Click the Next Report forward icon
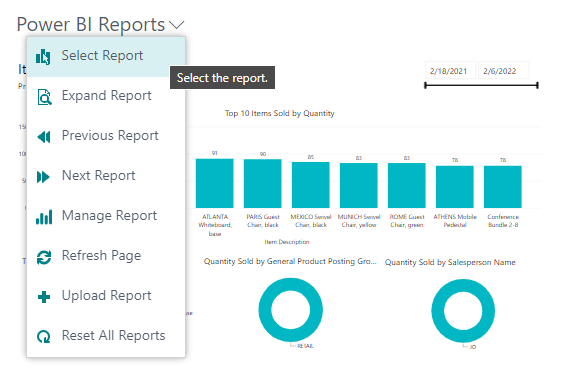568x384 pixels. pos(43,177)
